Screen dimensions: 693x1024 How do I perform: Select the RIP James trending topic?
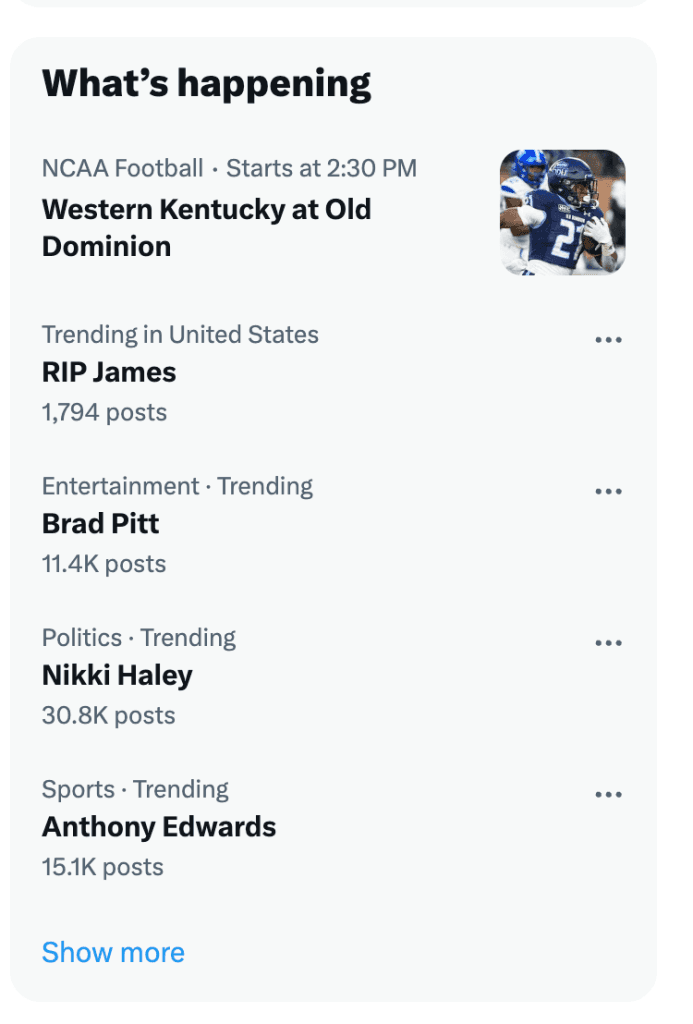click(x=108, y=372)
